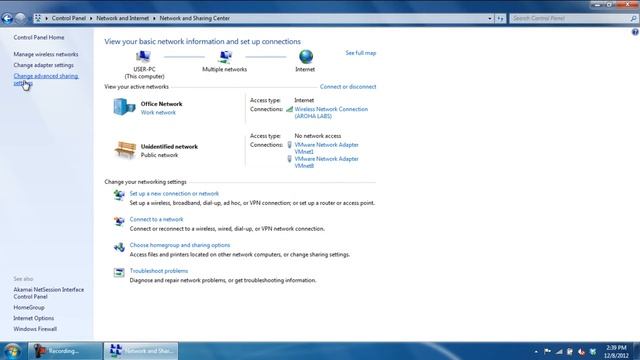Open Internet Options under See also
The height and width of the screenshot is (360, 640).
pos(33,318)
